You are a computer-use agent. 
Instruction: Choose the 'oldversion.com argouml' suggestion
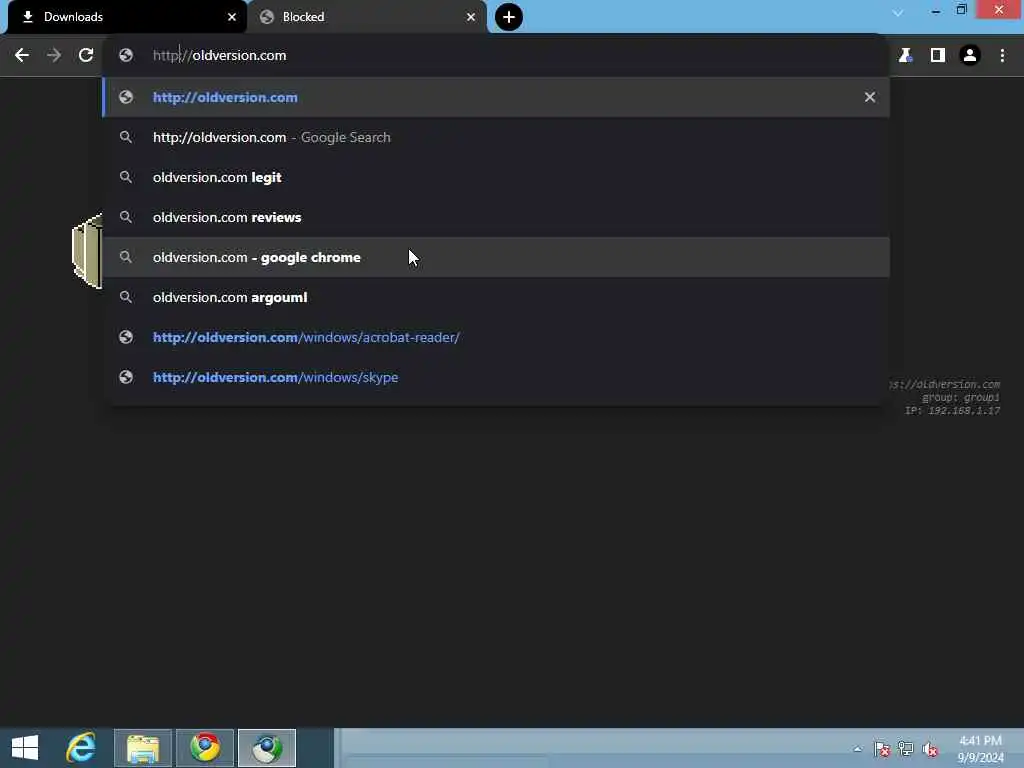click(496, 297)
